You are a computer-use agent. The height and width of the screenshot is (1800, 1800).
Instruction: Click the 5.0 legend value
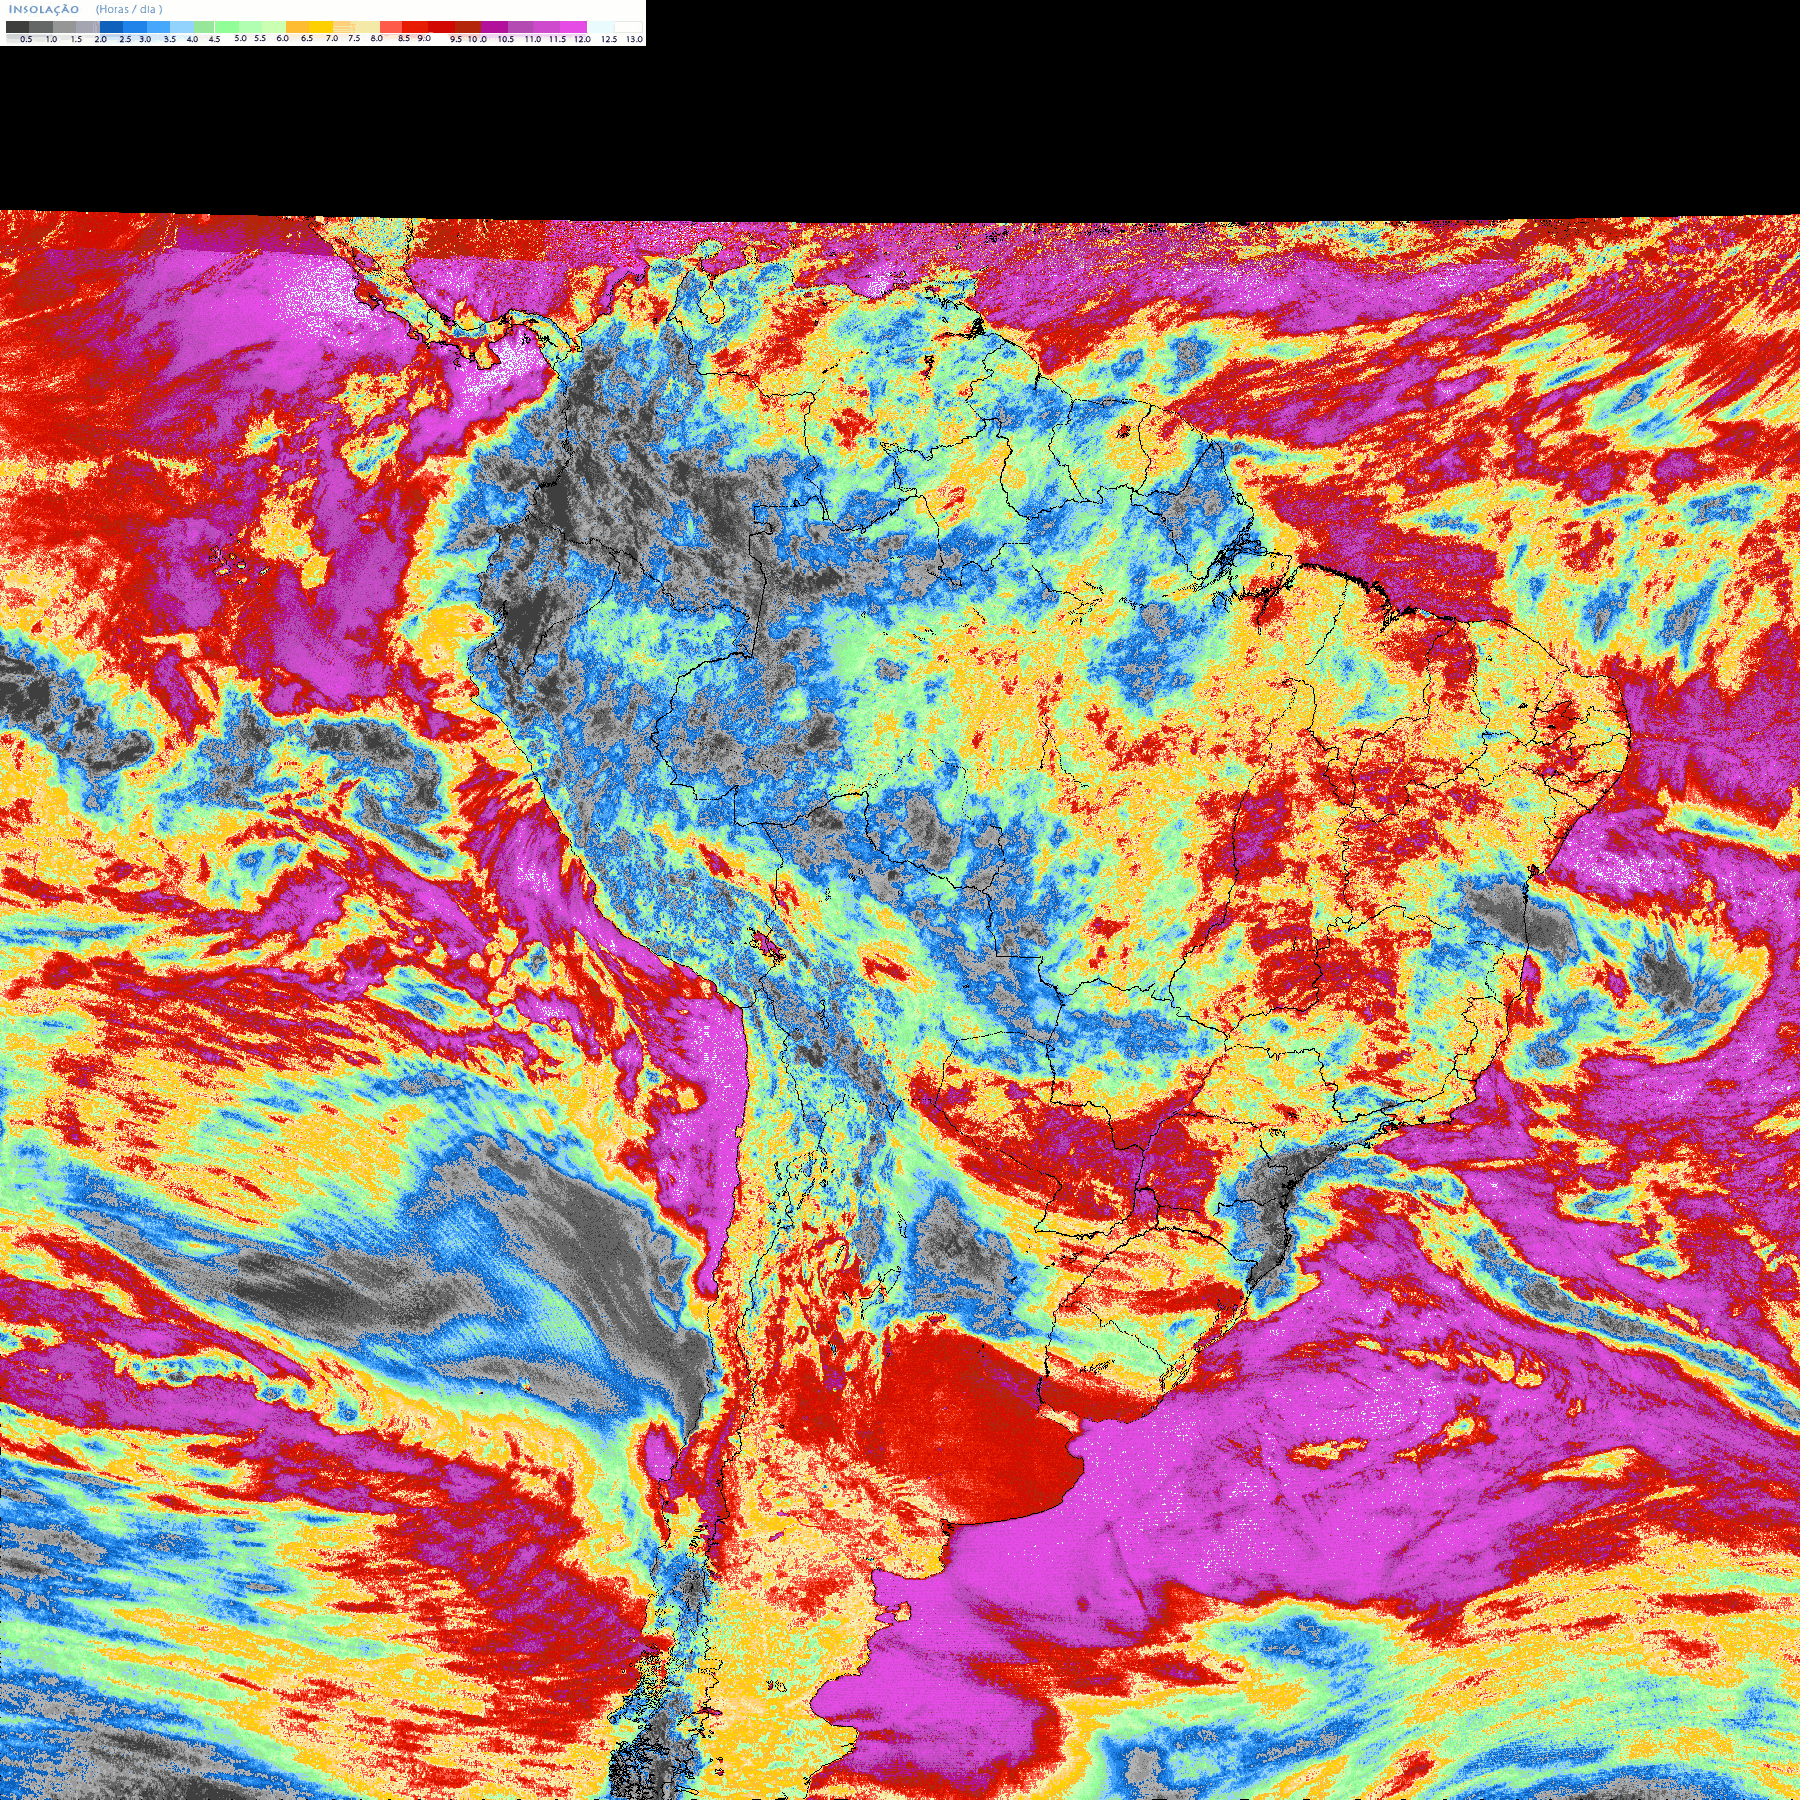coord(240,38)
